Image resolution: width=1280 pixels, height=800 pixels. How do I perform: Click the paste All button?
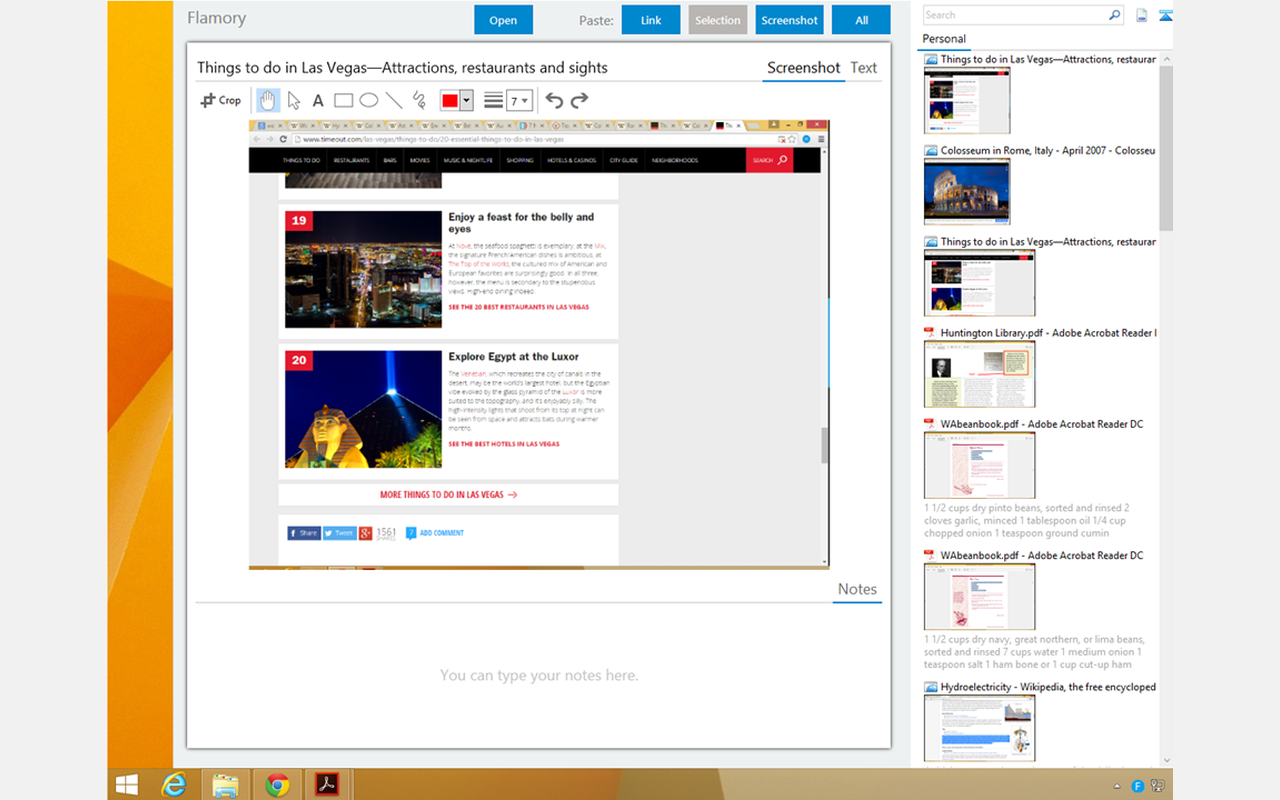(x=861, y=20)
